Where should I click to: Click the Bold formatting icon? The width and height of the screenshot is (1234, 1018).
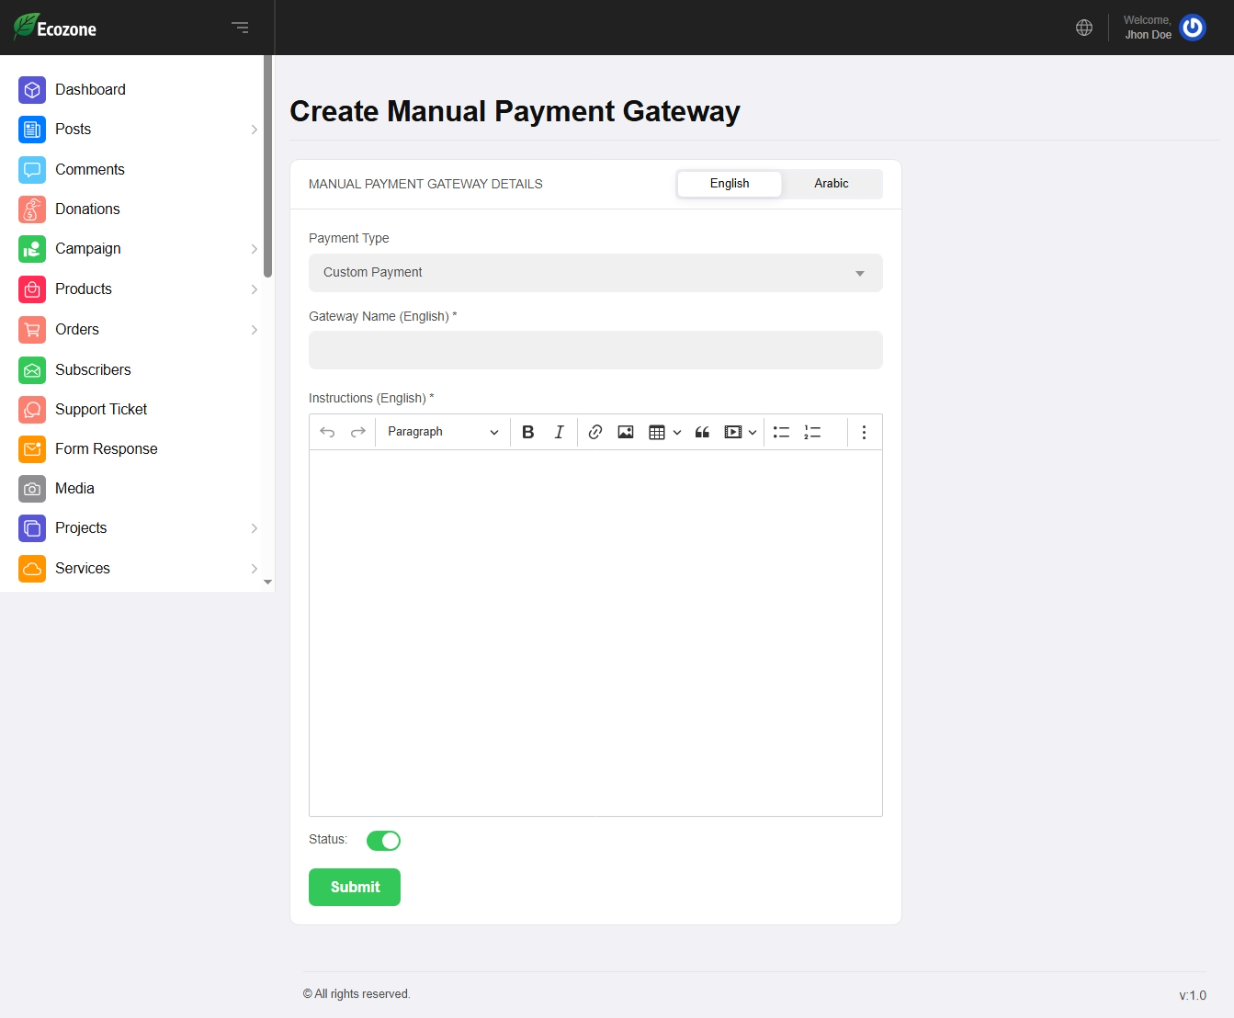(528, 432)
